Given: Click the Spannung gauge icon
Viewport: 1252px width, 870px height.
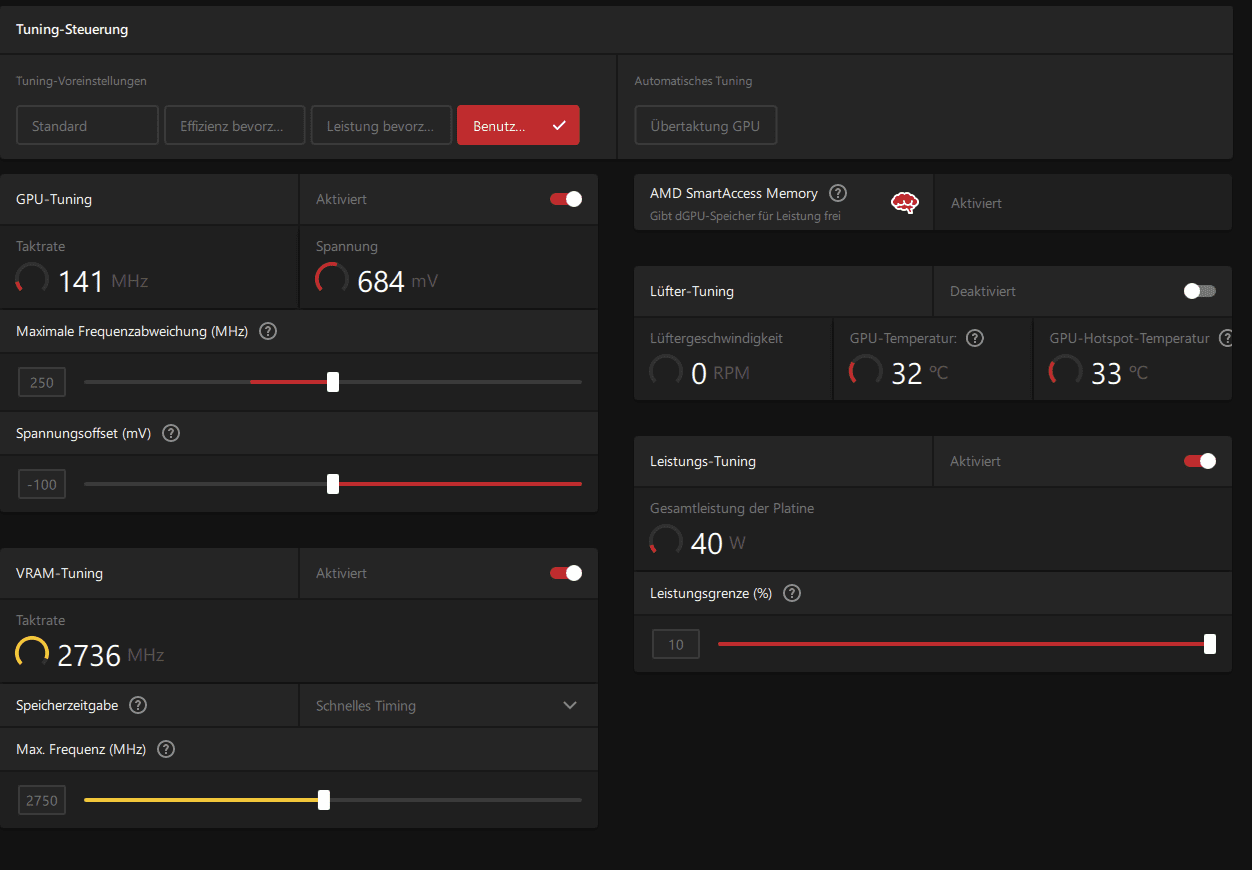Looking at the screenshot, I should [x=332, y=279].
